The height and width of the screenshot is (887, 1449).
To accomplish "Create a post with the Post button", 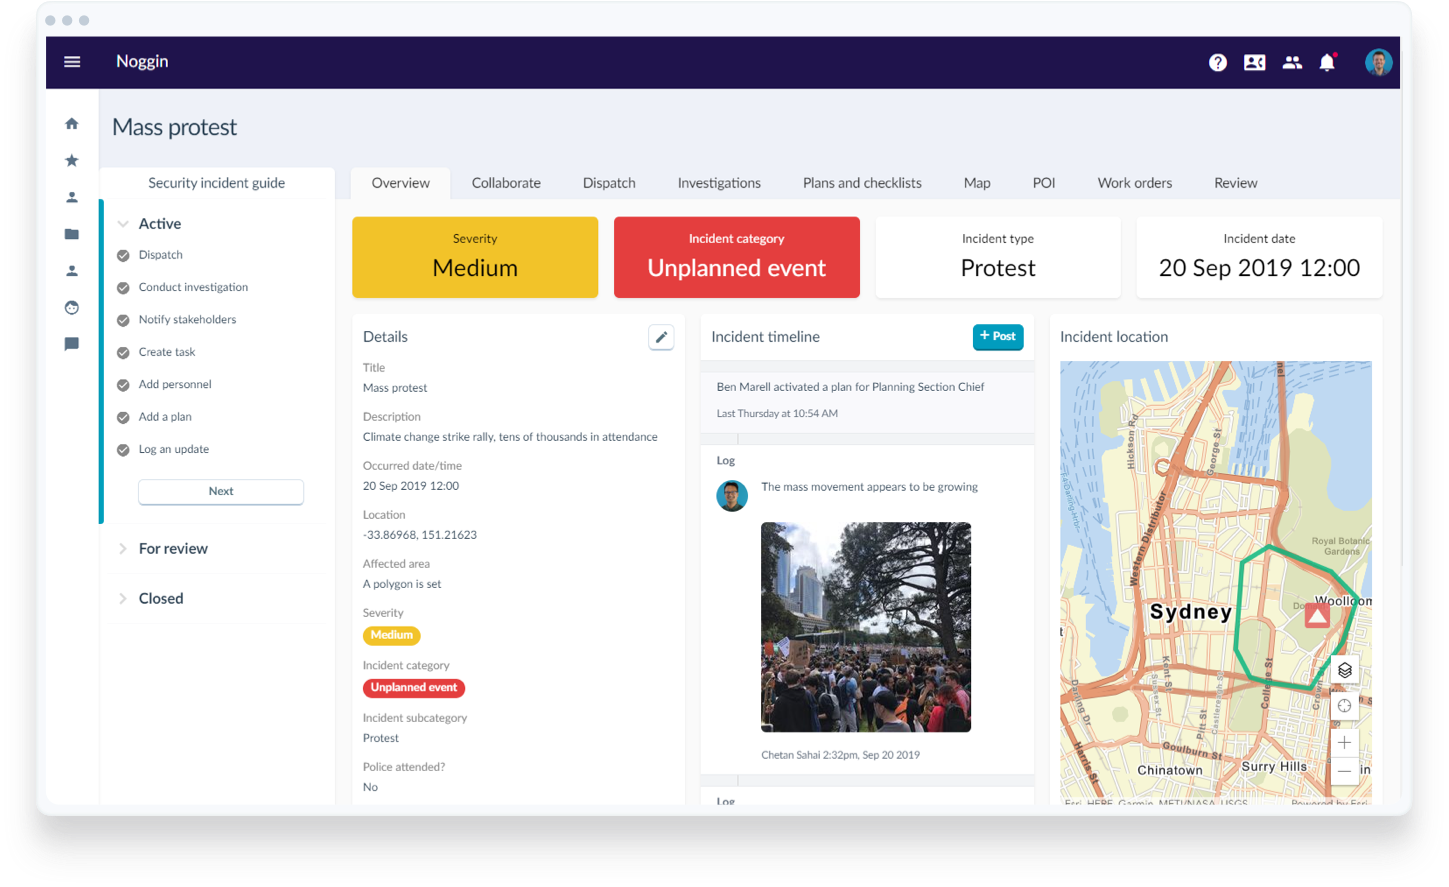I will click(997, 337).
